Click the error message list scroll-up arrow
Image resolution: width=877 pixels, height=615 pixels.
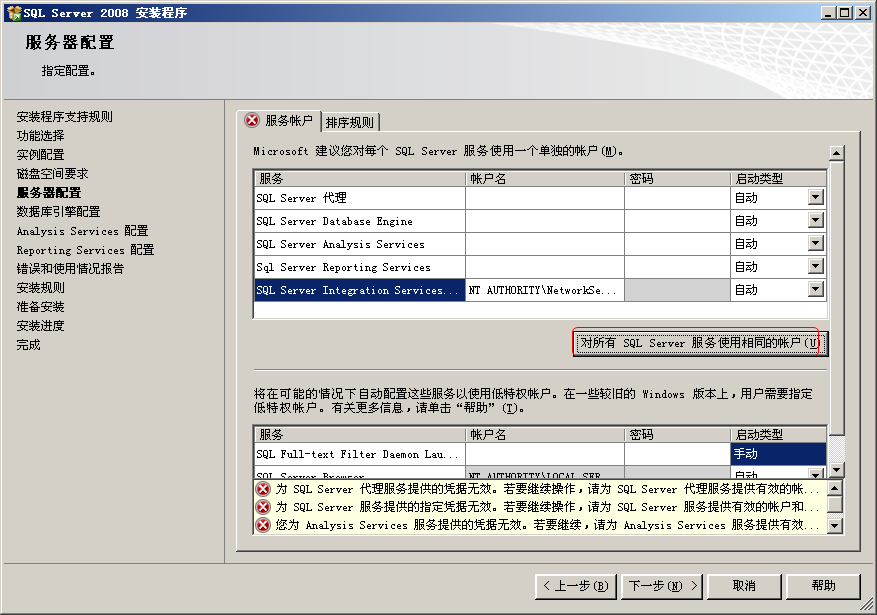tap(834, 488)
